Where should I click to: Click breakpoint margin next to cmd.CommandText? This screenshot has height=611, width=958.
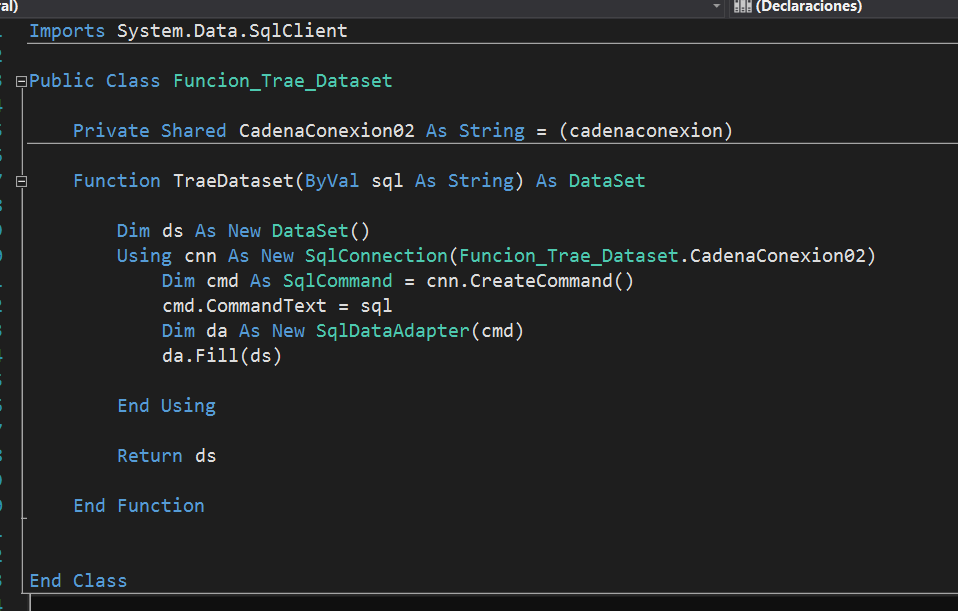click(x=7, y=305)
